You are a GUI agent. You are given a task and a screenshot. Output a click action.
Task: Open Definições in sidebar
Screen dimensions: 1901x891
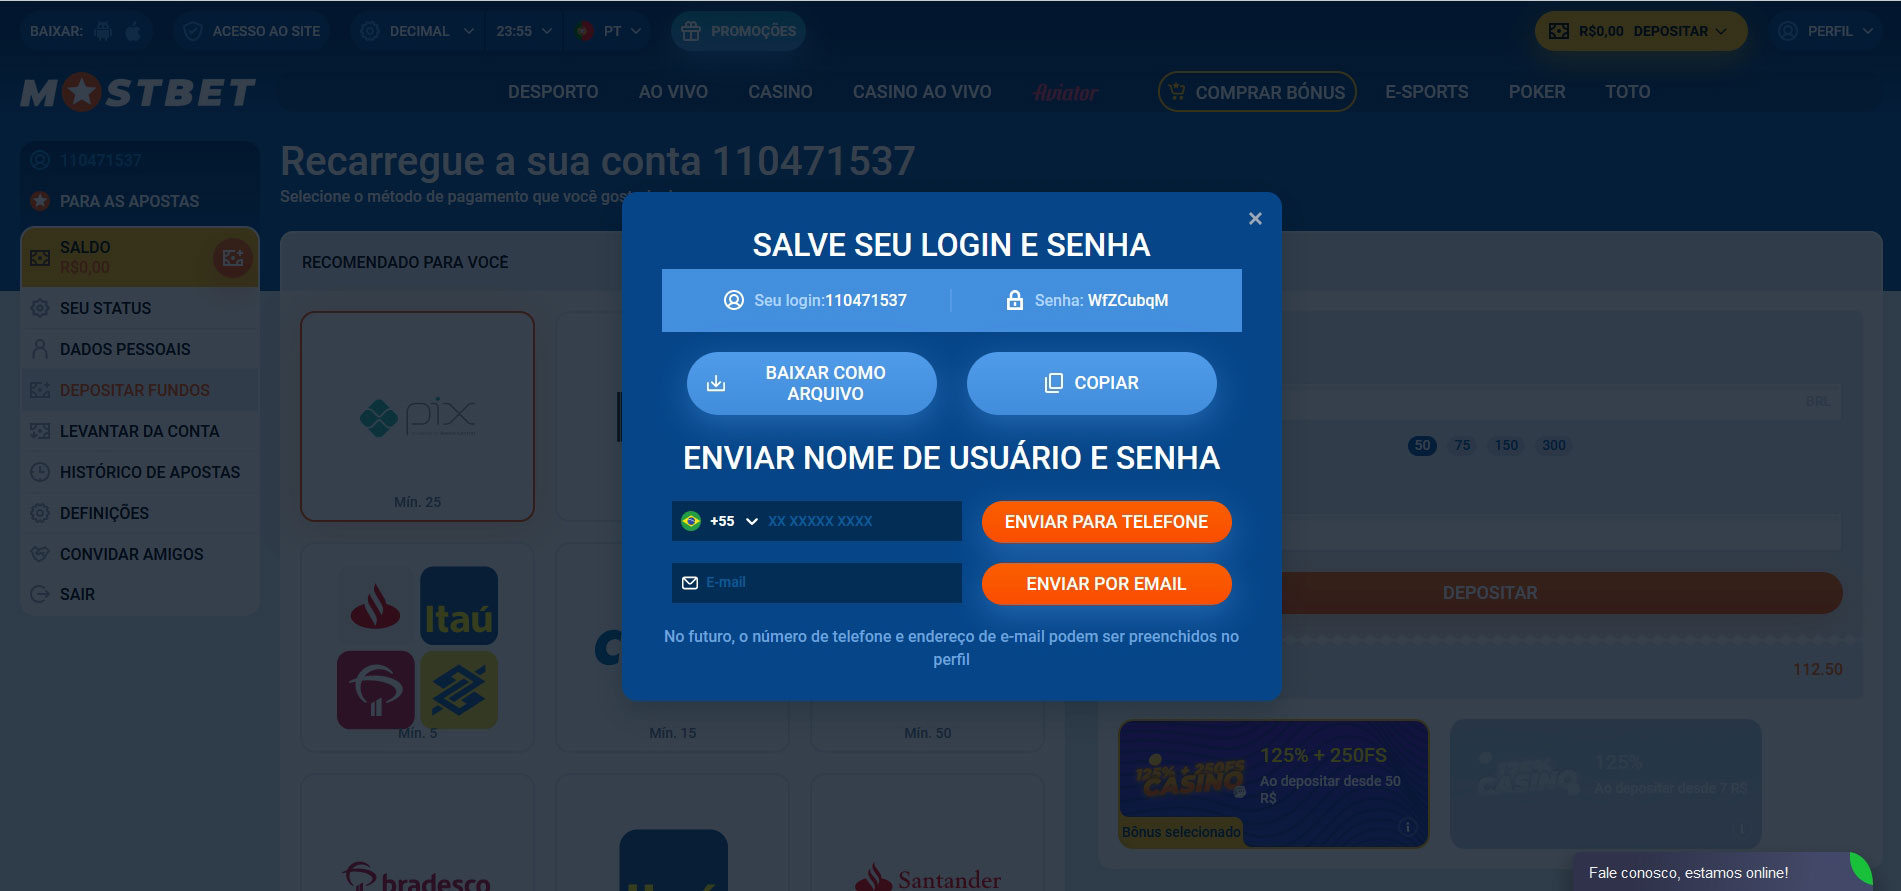pyautogui.click(x=140, y=513)
